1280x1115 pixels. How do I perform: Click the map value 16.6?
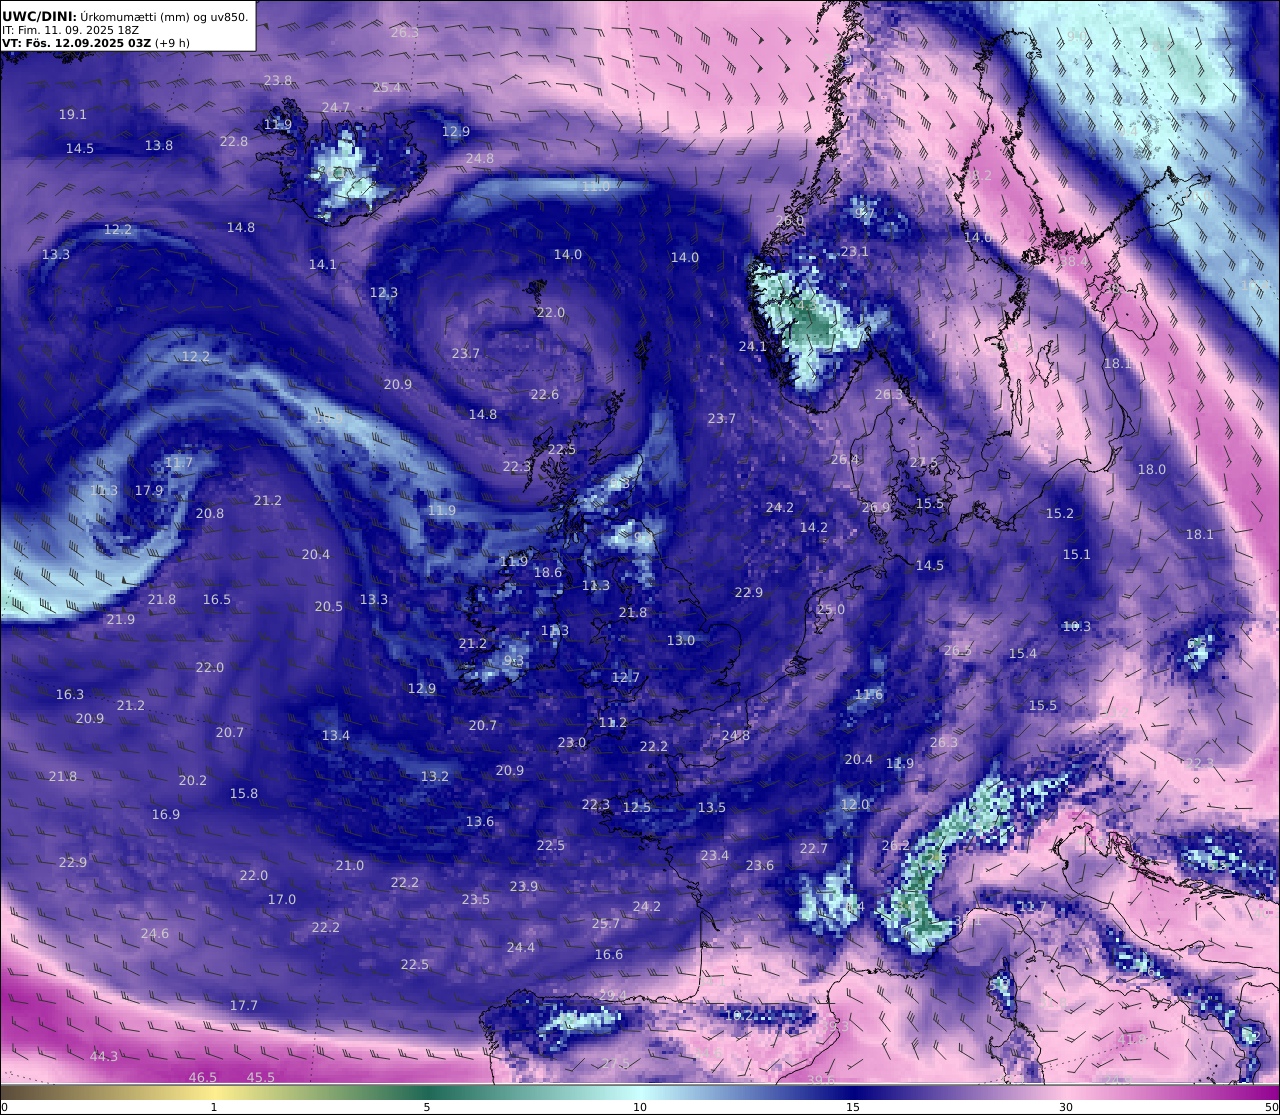(608, 955)
